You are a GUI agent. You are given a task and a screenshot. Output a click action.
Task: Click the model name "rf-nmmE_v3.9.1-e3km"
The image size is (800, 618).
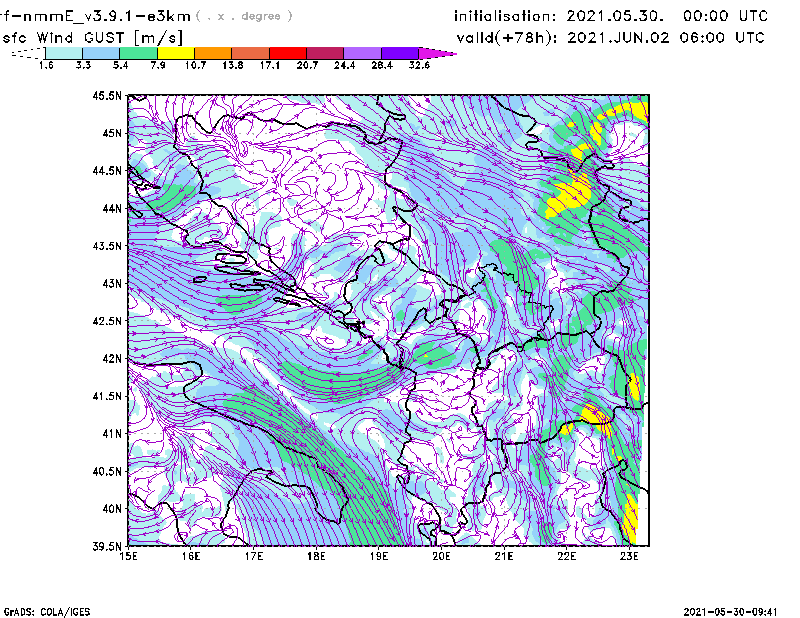pos(95,16)
